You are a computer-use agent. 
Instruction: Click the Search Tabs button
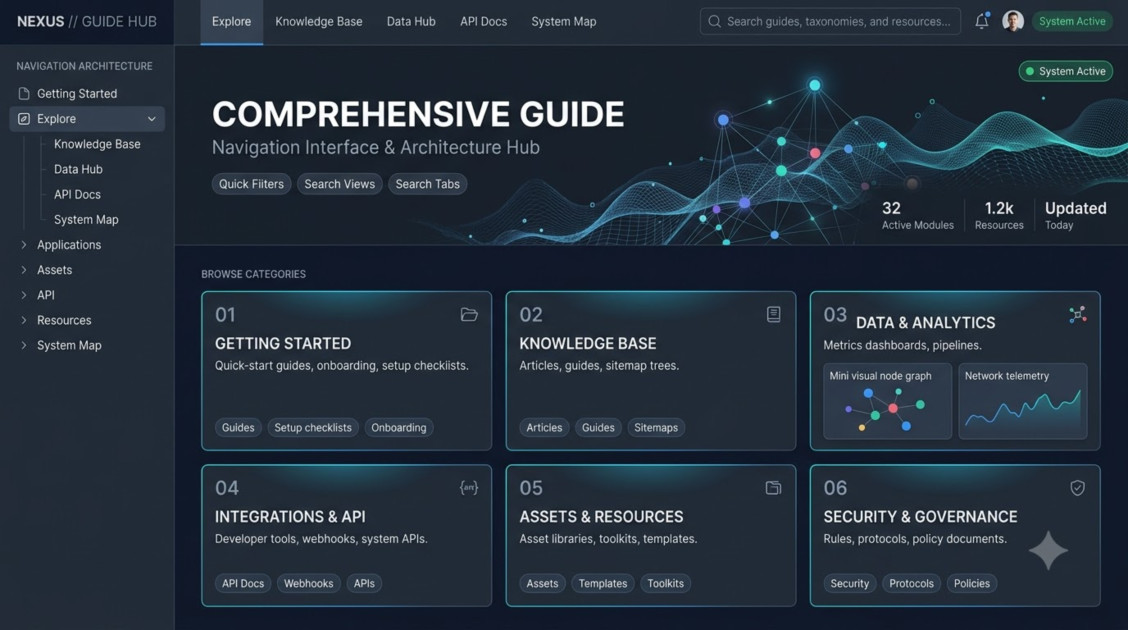coord(427,184)
